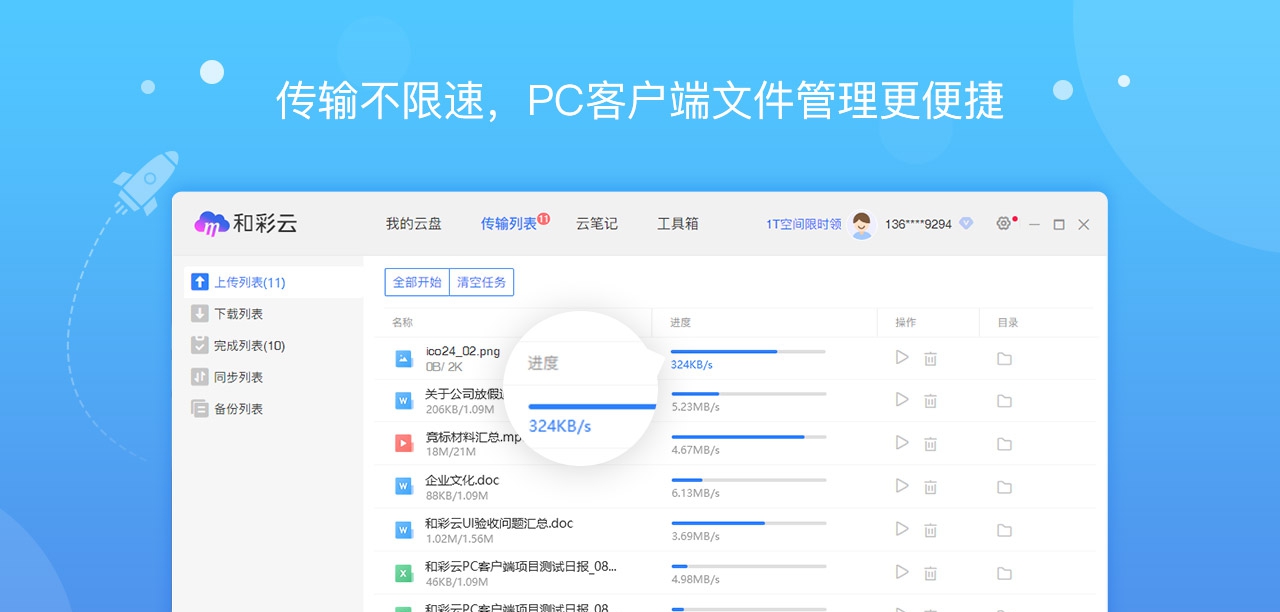This screenshot has width=1280, height=612.
Task: Click the Word icon beside 和彩云UI验收问题汇总.doc
Action: 404,530
